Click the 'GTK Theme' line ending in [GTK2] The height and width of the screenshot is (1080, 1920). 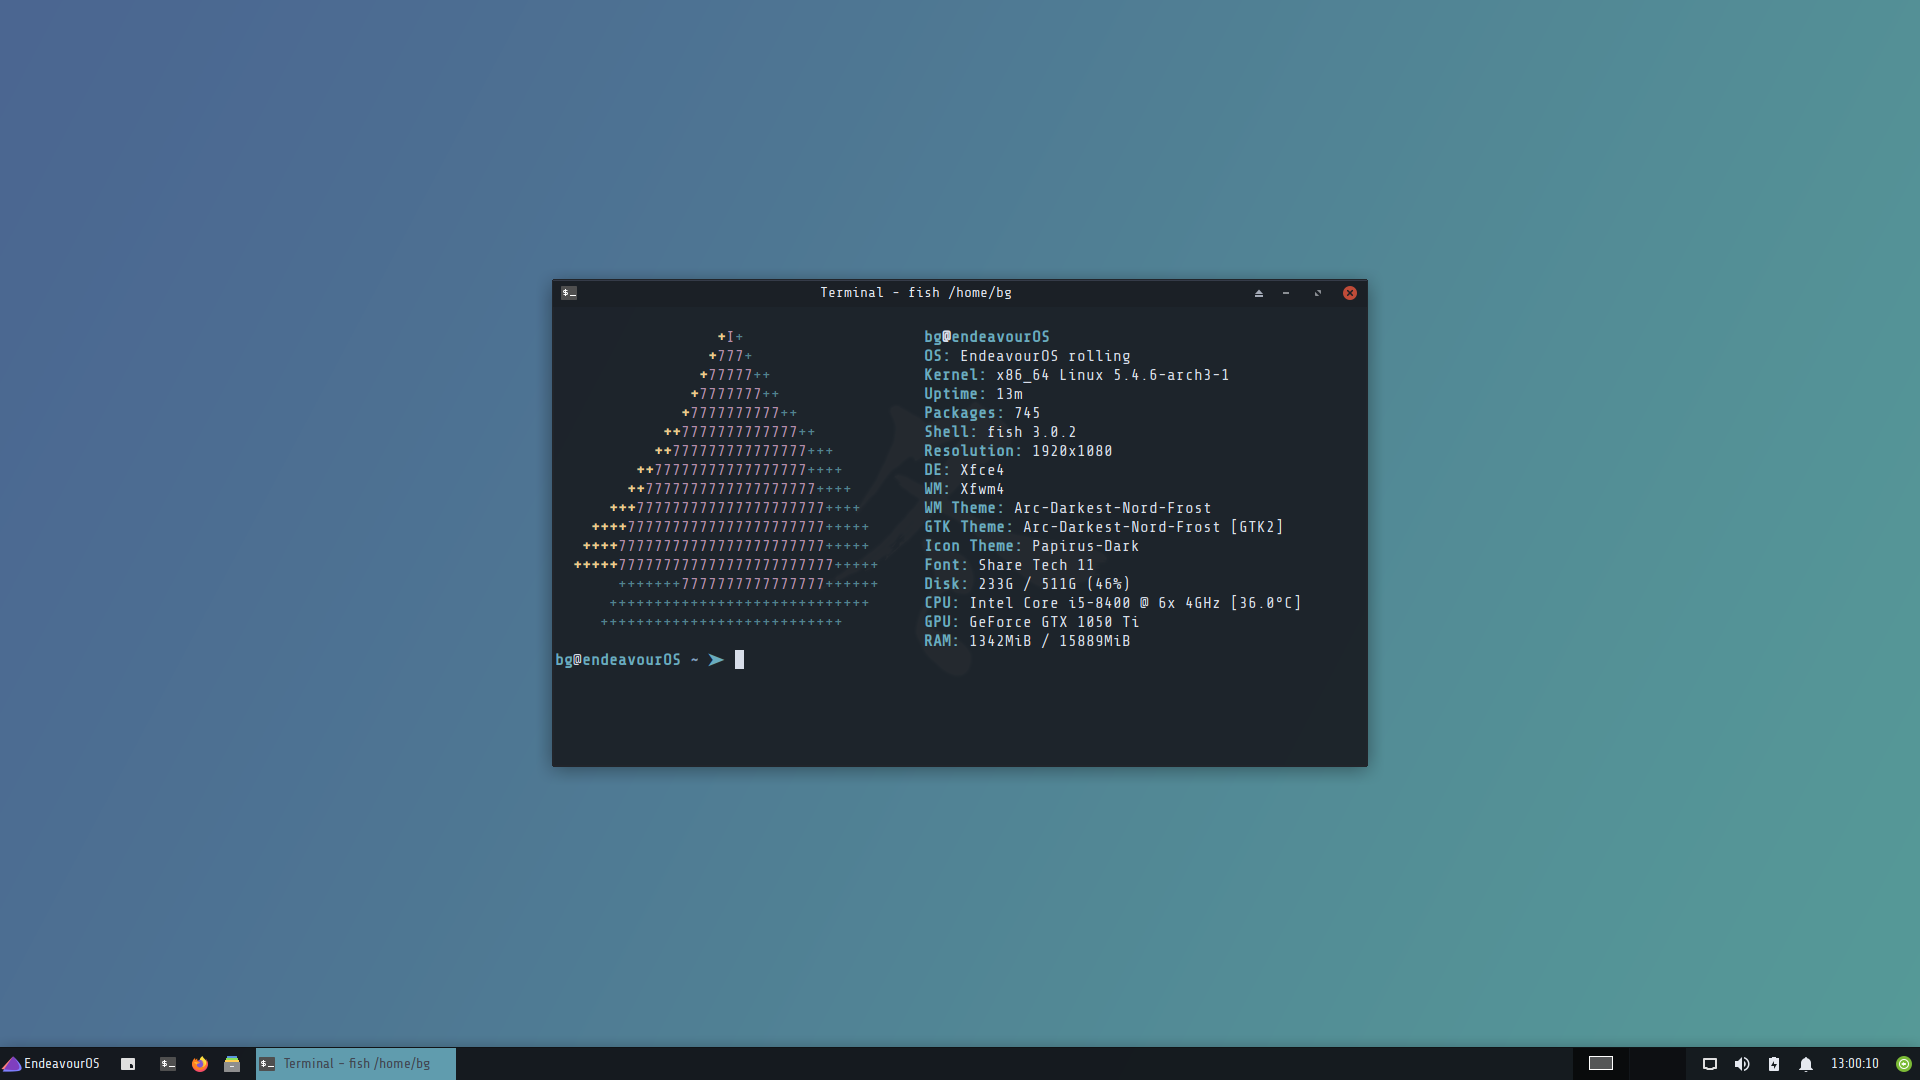[x=1104, y=527]
